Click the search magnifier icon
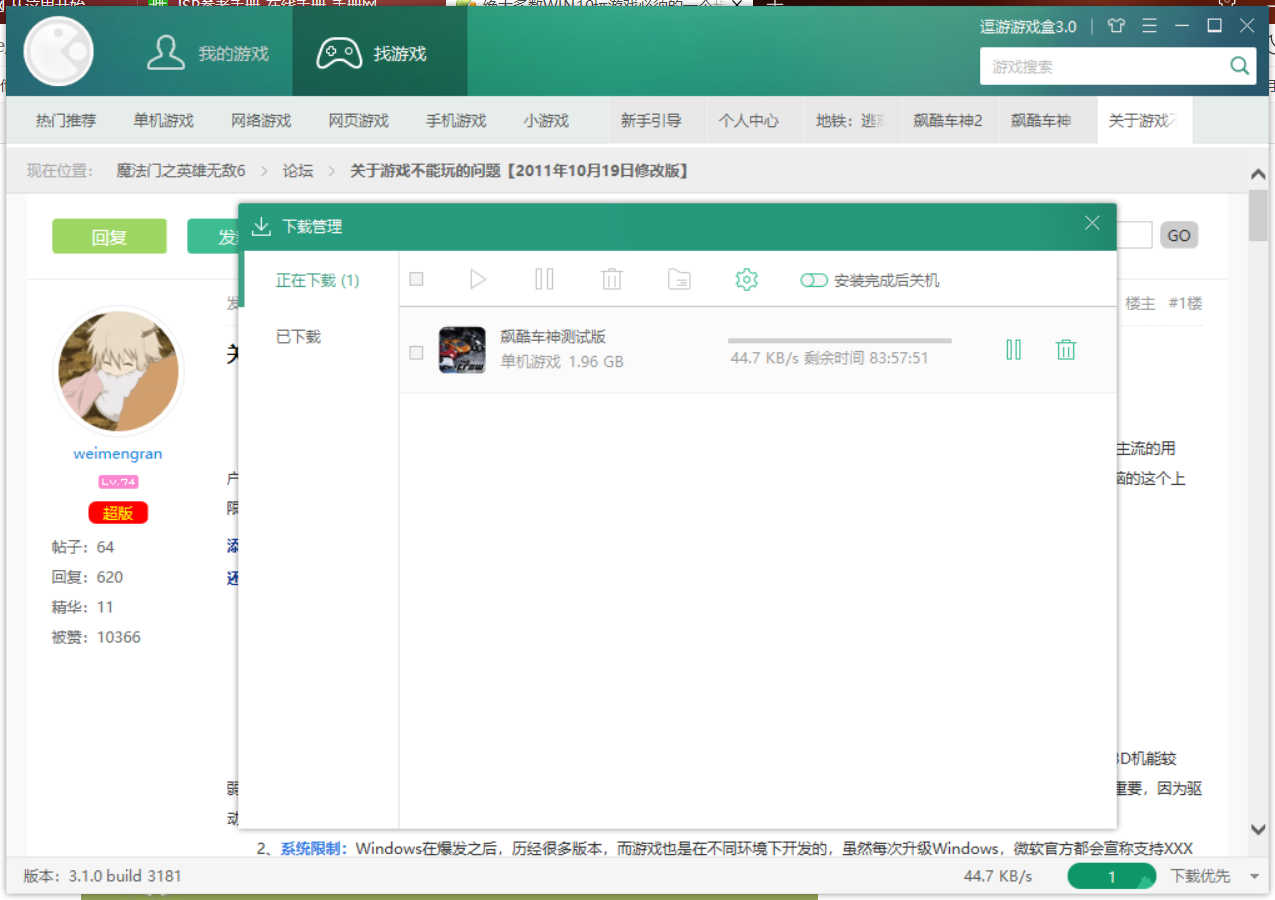Image resolution: width=1275 pixels, height=900 pixels. [x=1239, y=67]
